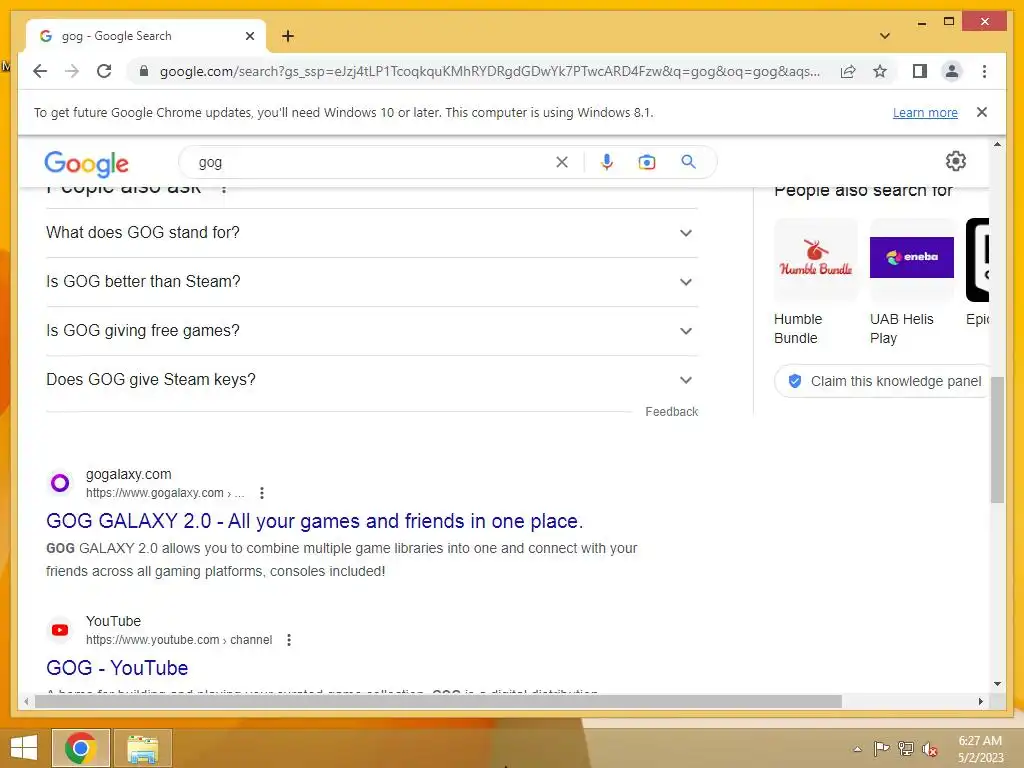1024x768 pixels.
Task: Open the eneba UAB Helis Play thumbnail
Action: (912, 259)
